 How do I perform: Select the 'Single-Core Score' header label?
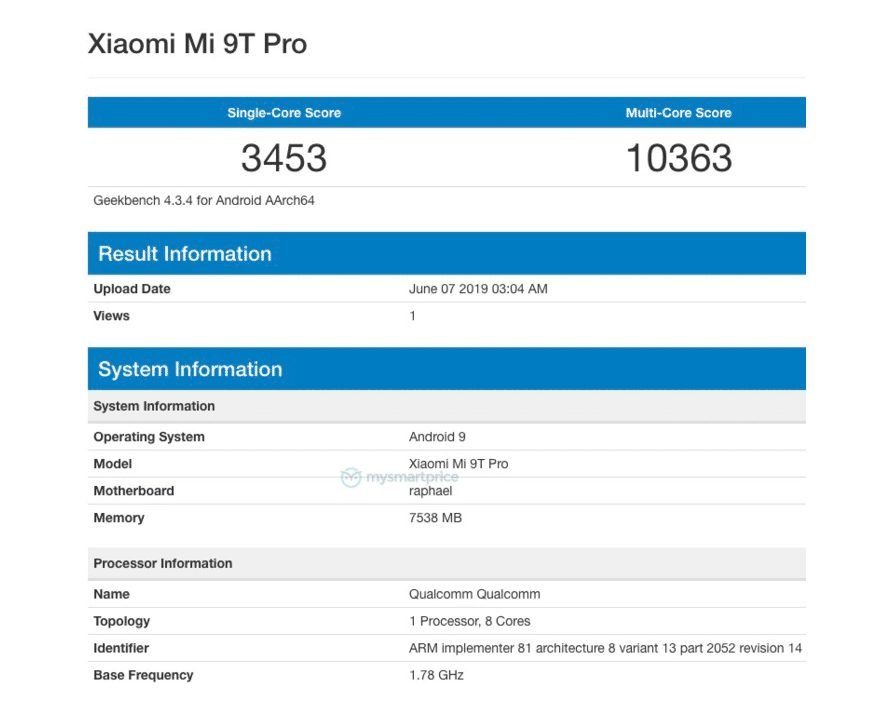pos(284,113)
